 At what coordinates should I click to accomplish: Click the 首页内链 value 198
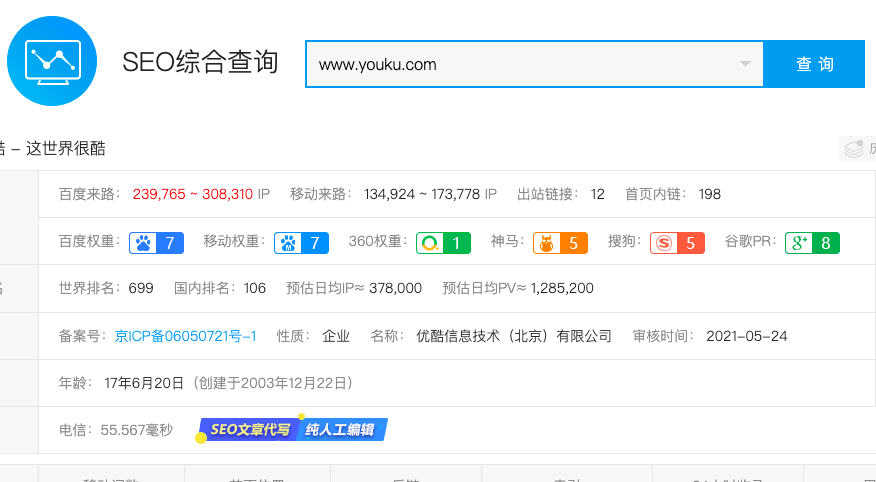pyautogui.click(x=710, y=194)
